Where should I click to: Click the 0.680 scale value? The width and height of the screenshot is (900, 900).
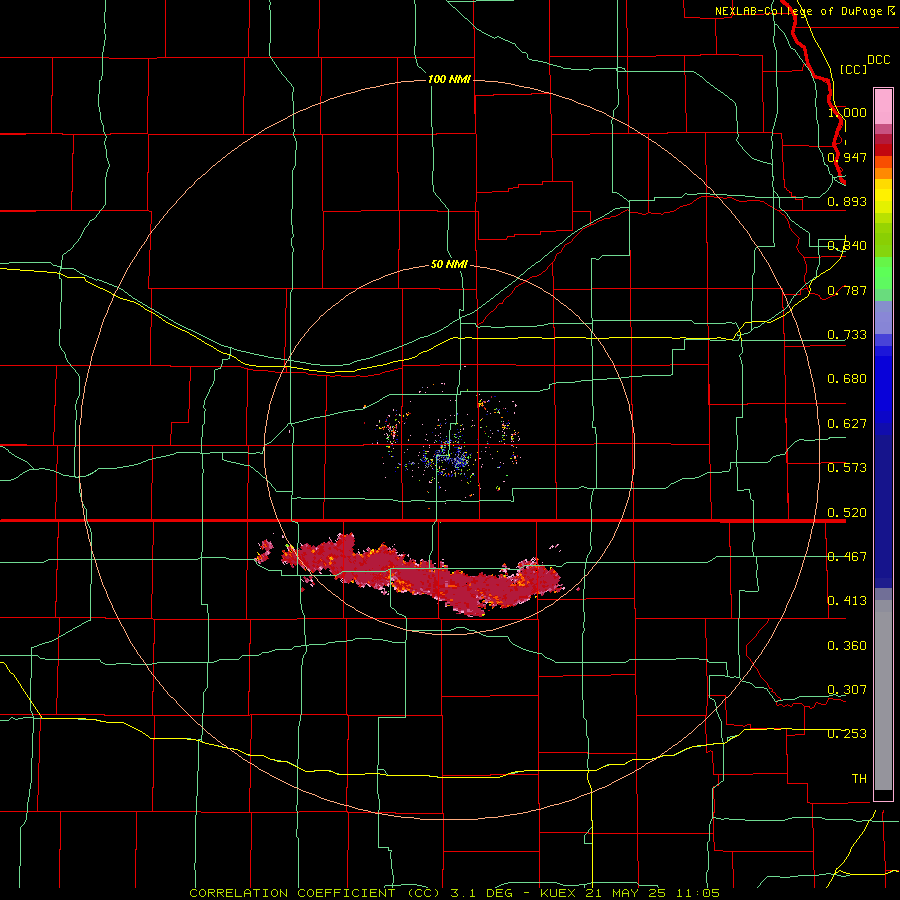(847, 379)
